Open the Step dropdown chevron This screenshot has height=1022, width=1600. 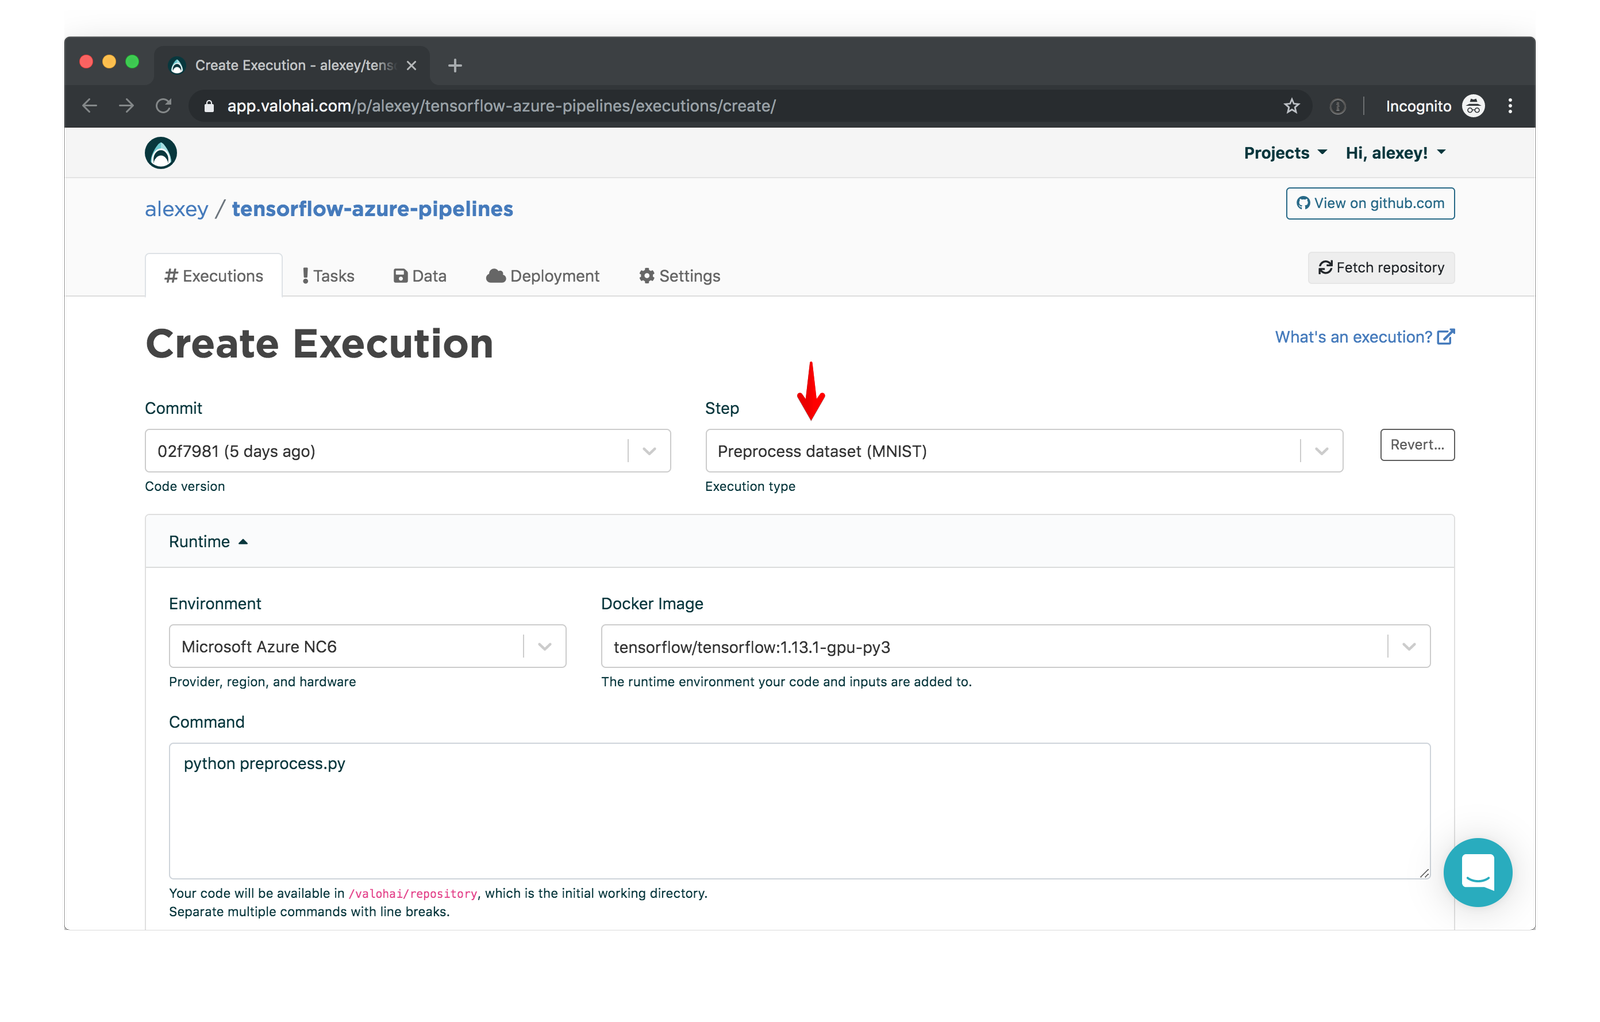pos(1321,451)
